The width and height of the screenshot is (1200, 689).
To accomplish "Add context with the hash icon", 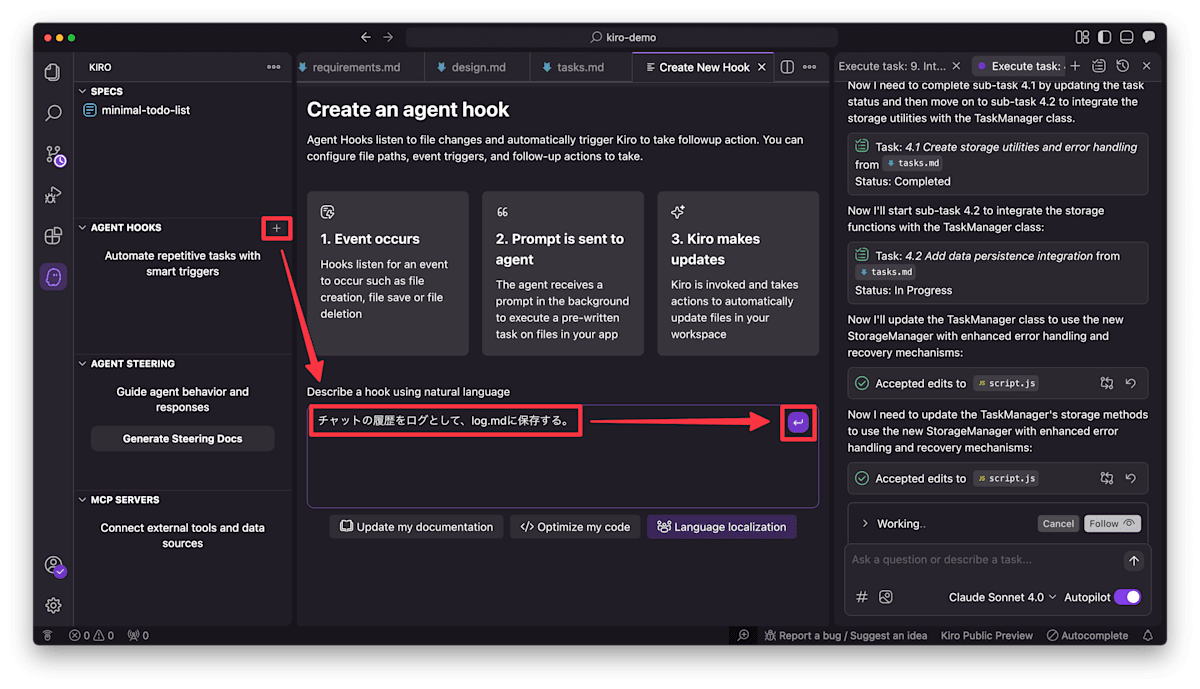I will [x=862, y=597].
